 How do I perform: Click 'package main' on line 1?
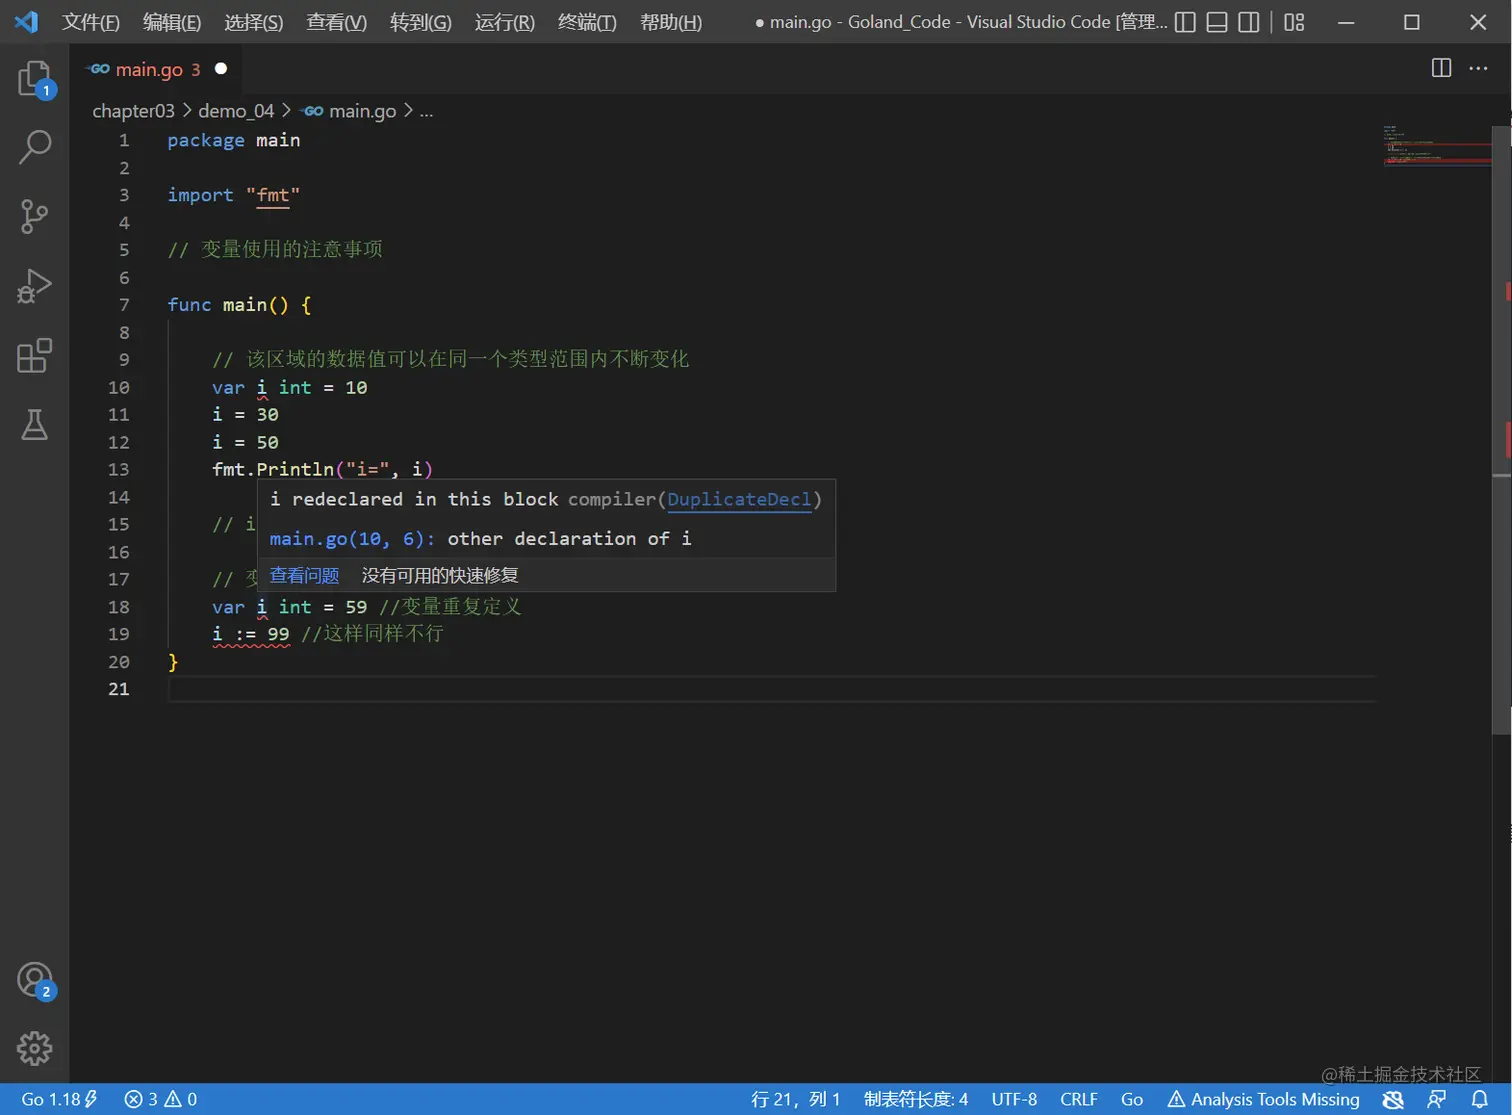pyautogui.click(x=234, y=140)
